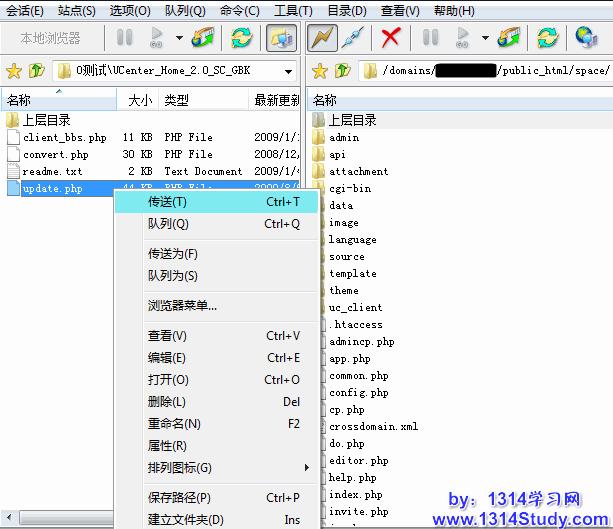Click the red X abort icon
This screenshot has width=613, height=529.
click(x=391, y=39)
